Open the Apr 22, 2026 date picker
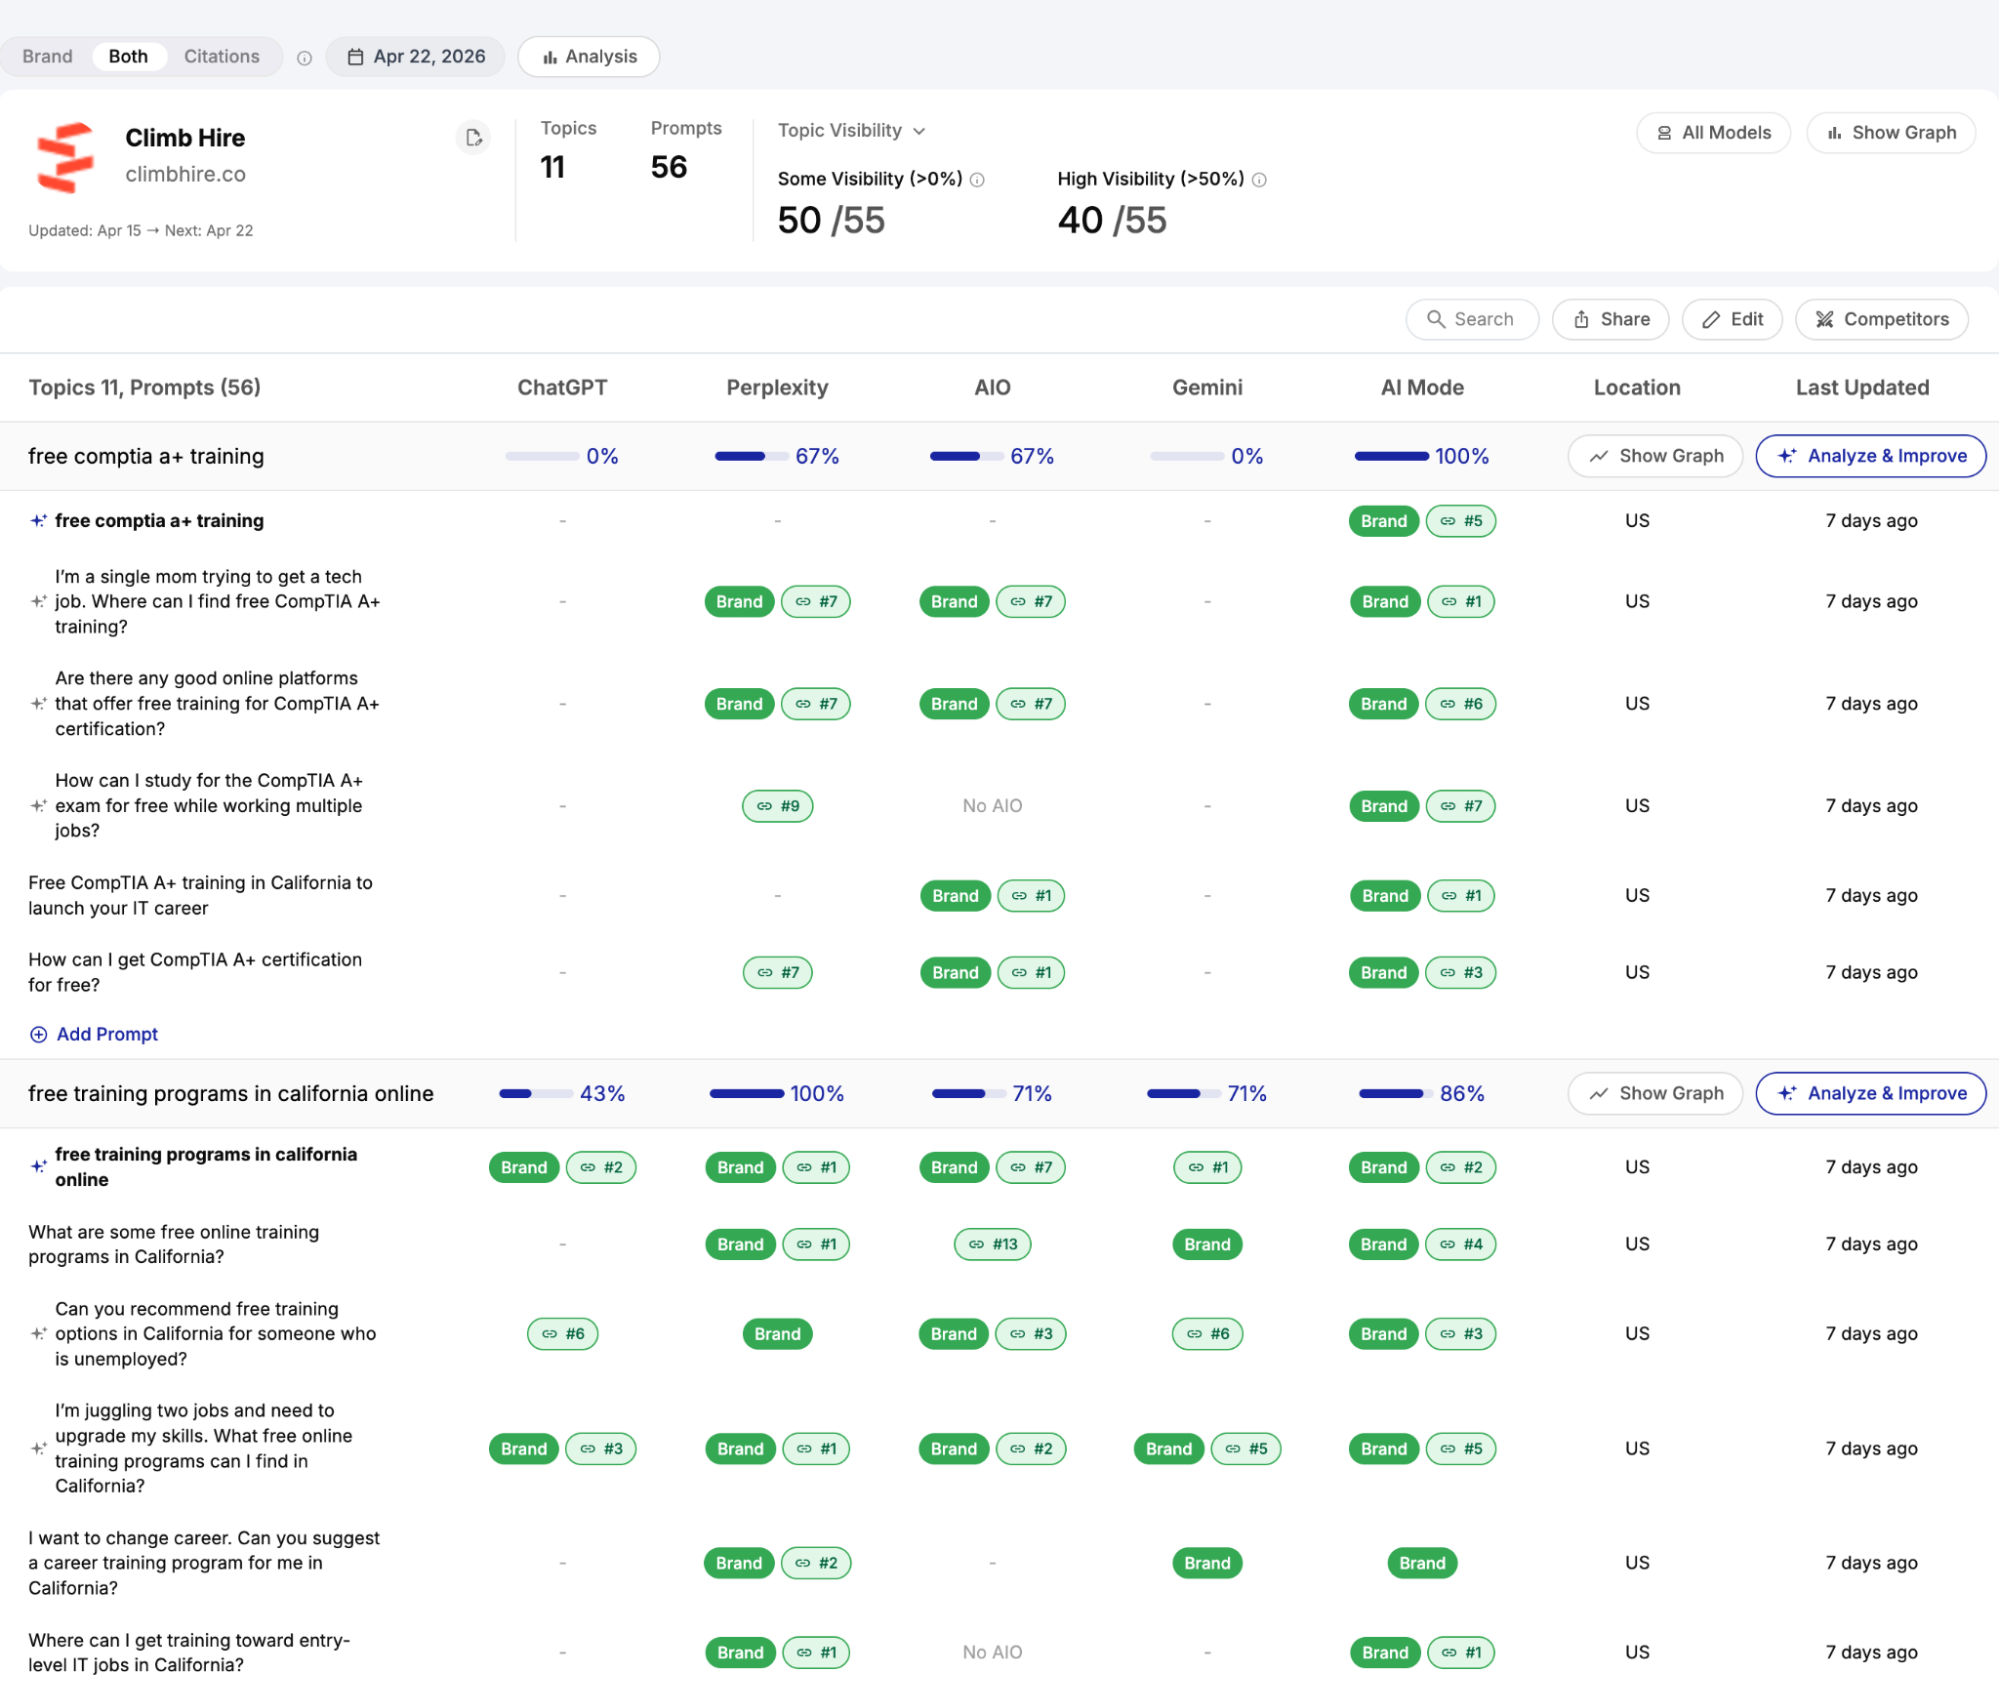The image size is (1999, 1697). click(417, 57)
